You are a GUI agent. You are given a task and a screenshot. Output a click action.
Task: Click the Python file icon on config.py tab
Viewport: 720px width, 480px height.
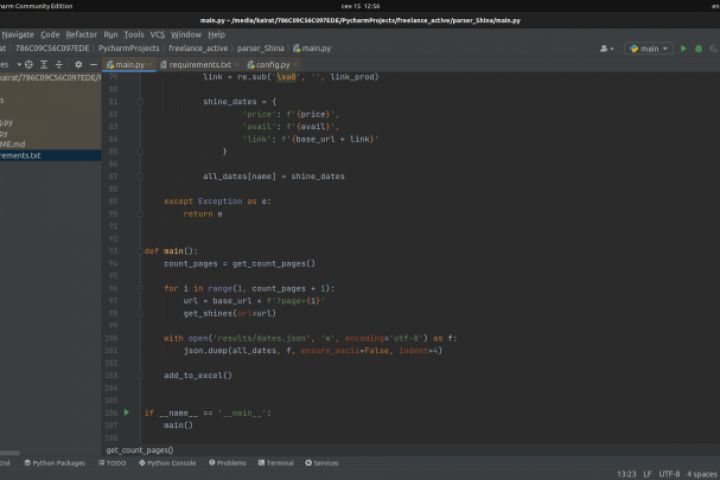pyautogui.click(x=251, y=65)
